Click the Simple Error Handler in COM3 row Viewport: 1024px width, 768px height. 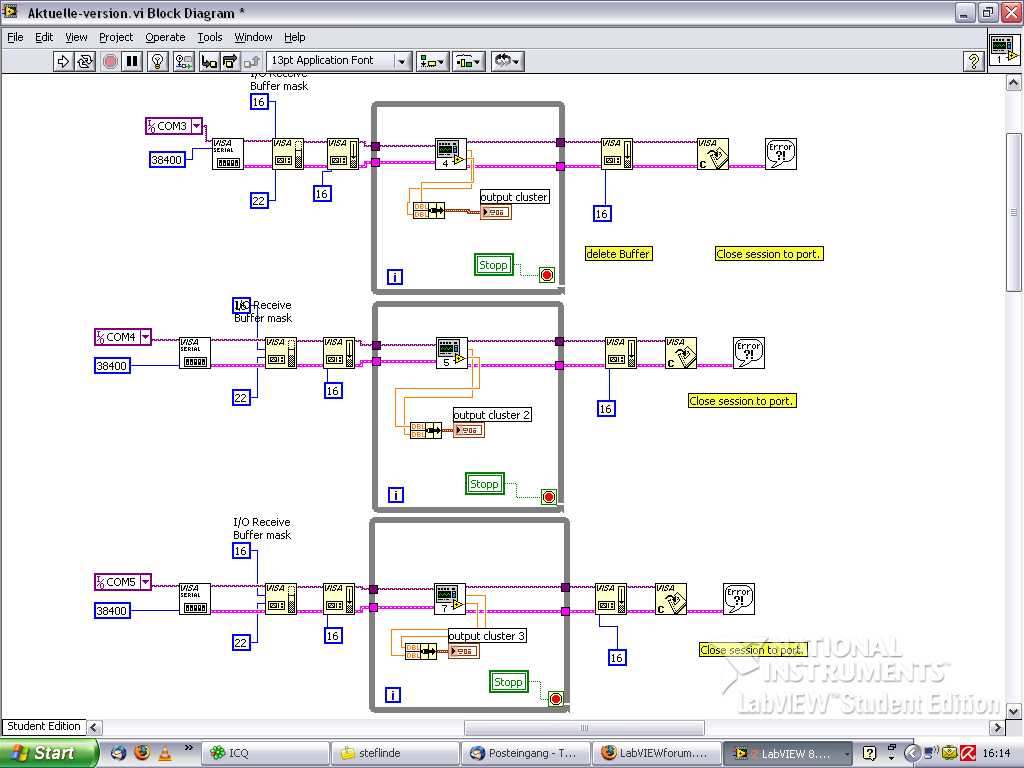[781, 154]
